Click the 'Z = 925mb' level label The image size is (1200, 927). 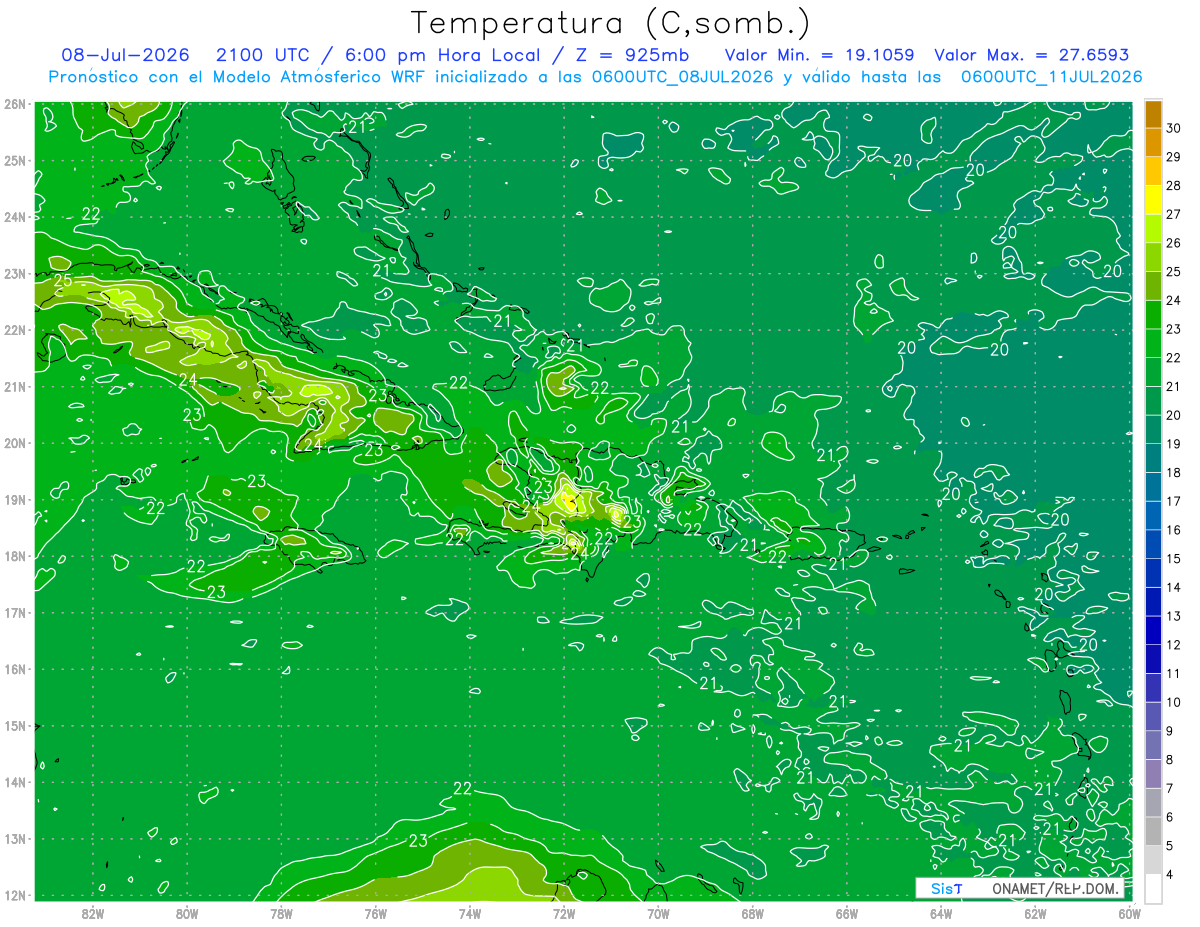click(634, 55)
